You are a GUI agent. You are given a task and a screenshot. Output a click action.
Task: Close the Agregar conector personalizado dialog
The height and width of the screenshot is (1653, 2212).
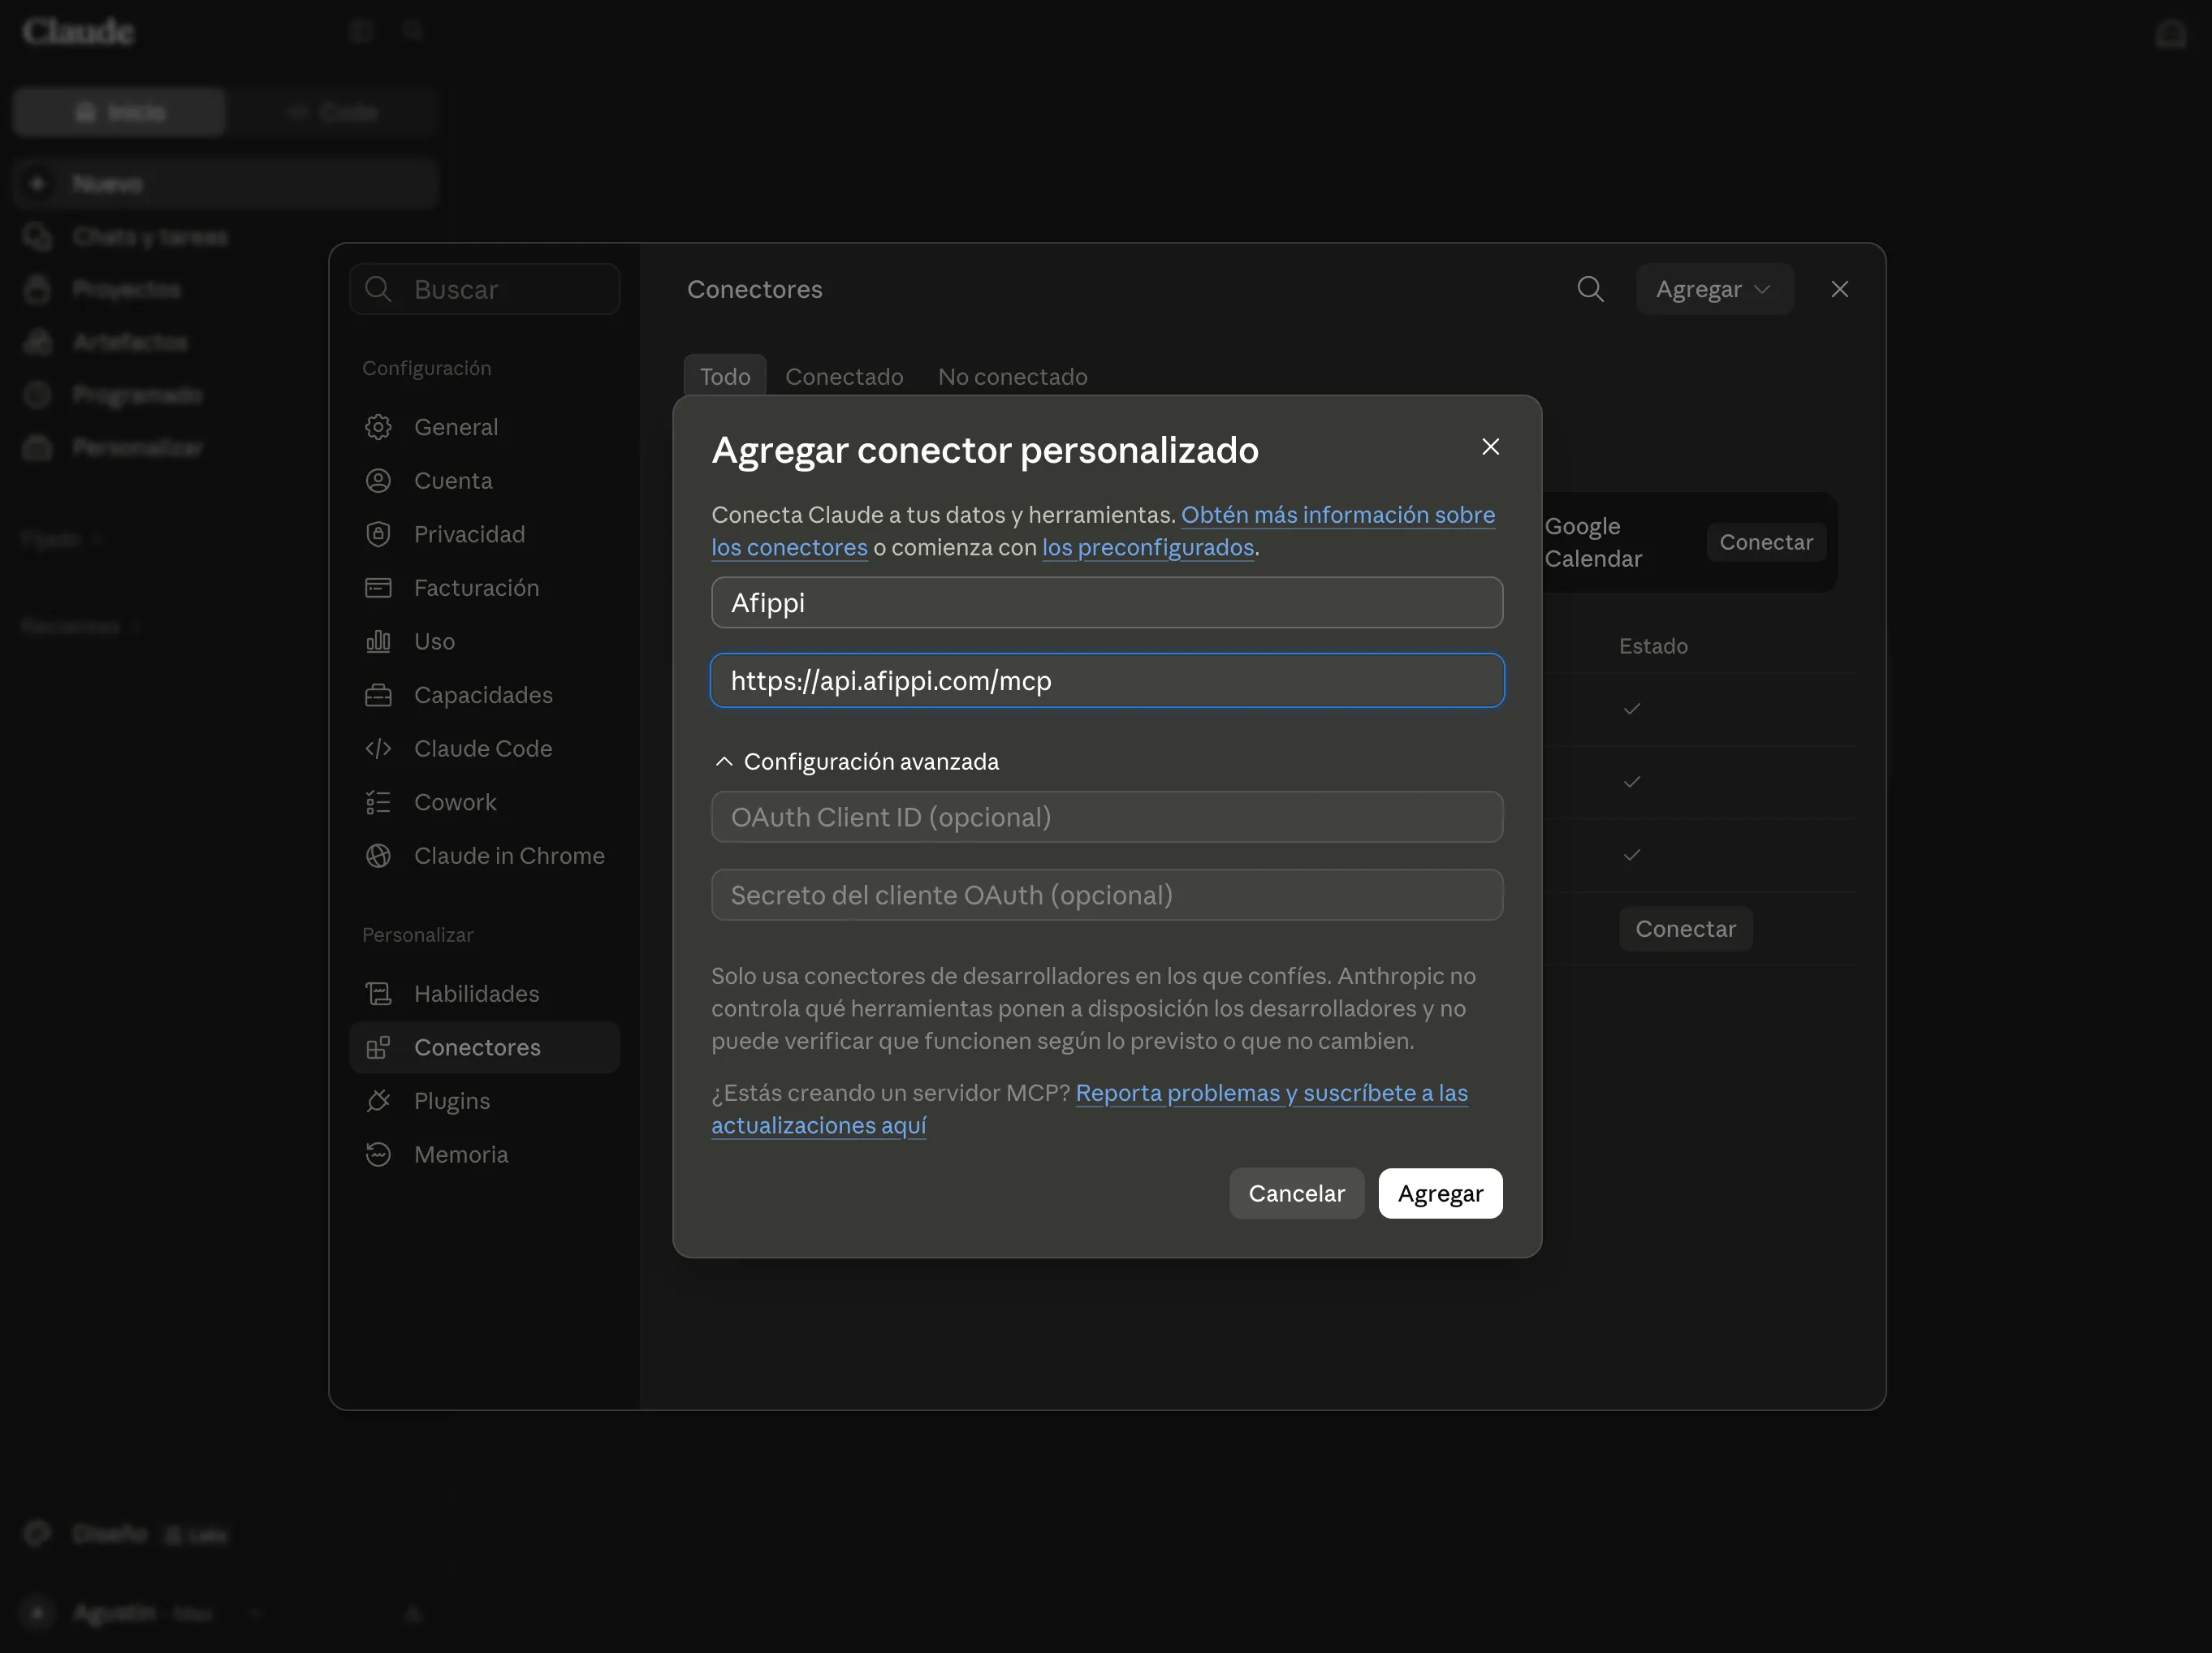(1490, 447)
